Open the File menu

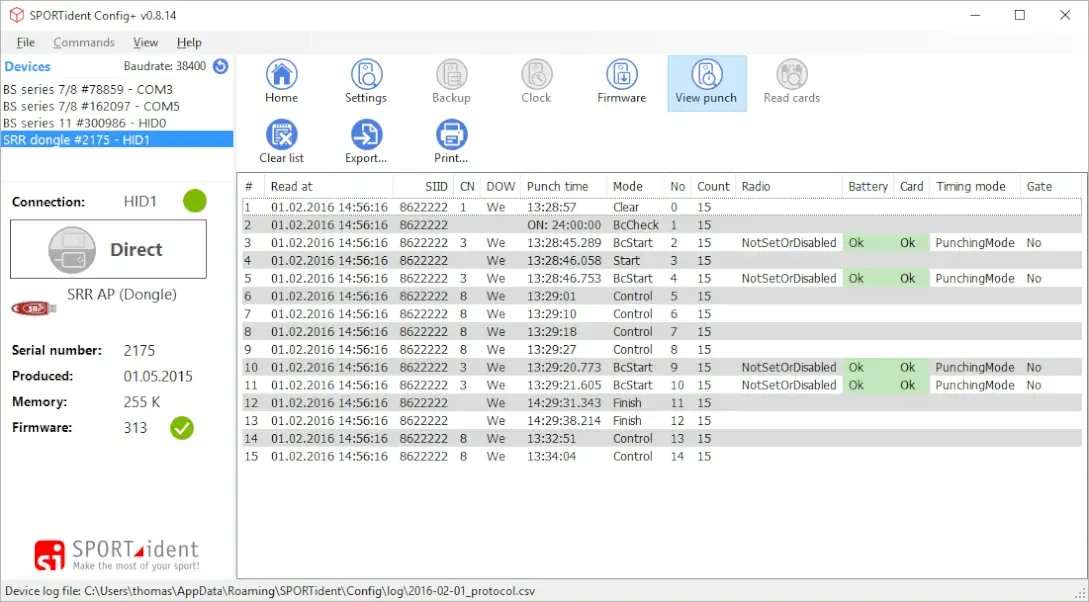[x=25, y=42]
